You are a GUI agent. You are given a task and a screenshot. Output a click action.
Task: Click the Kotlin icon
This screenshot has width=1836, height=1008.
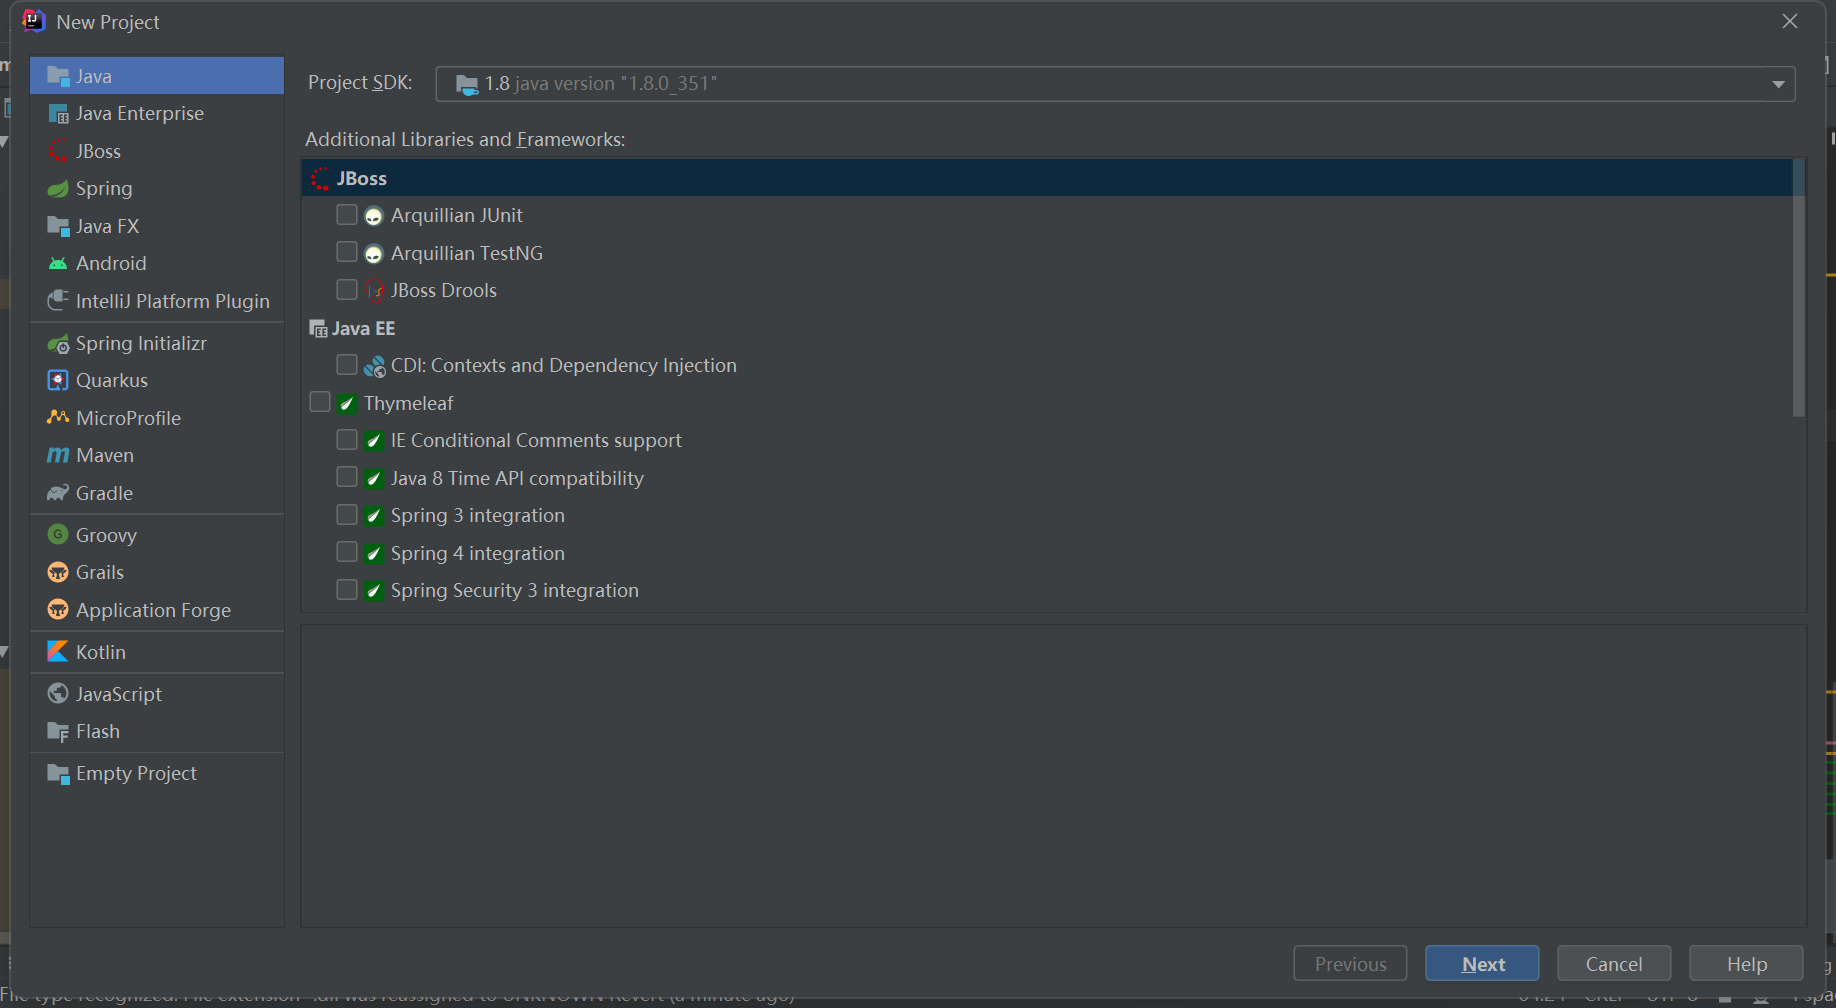point(58,652)
